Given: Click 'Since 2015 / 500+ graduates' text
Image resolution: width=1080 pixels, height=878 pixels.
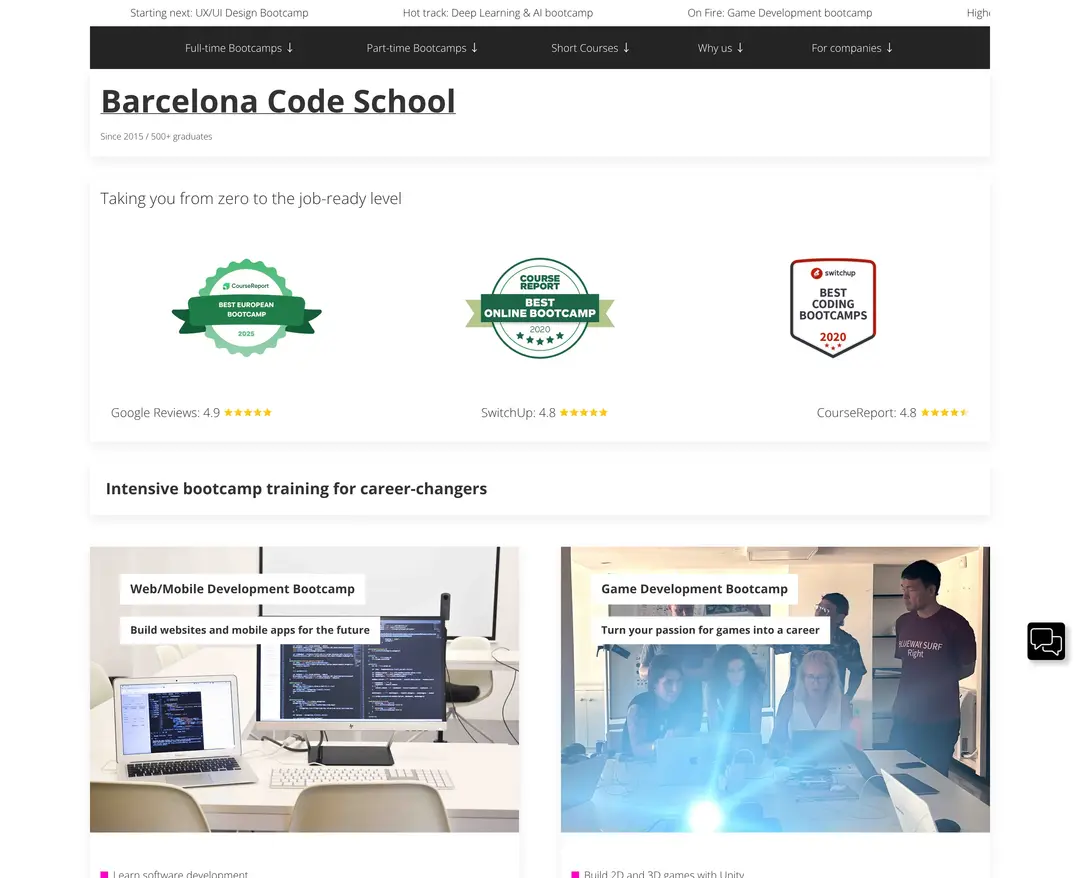Looking at the screenshot, I should click(x=156, y=136).
